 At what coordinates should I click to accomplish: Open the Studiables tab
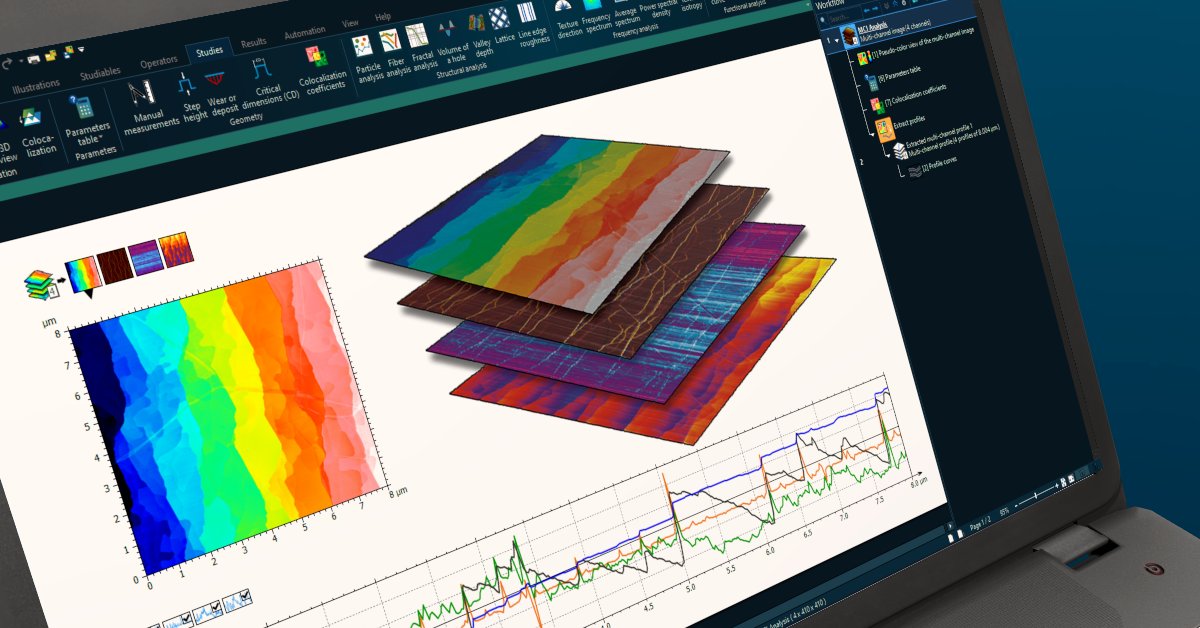99,73
